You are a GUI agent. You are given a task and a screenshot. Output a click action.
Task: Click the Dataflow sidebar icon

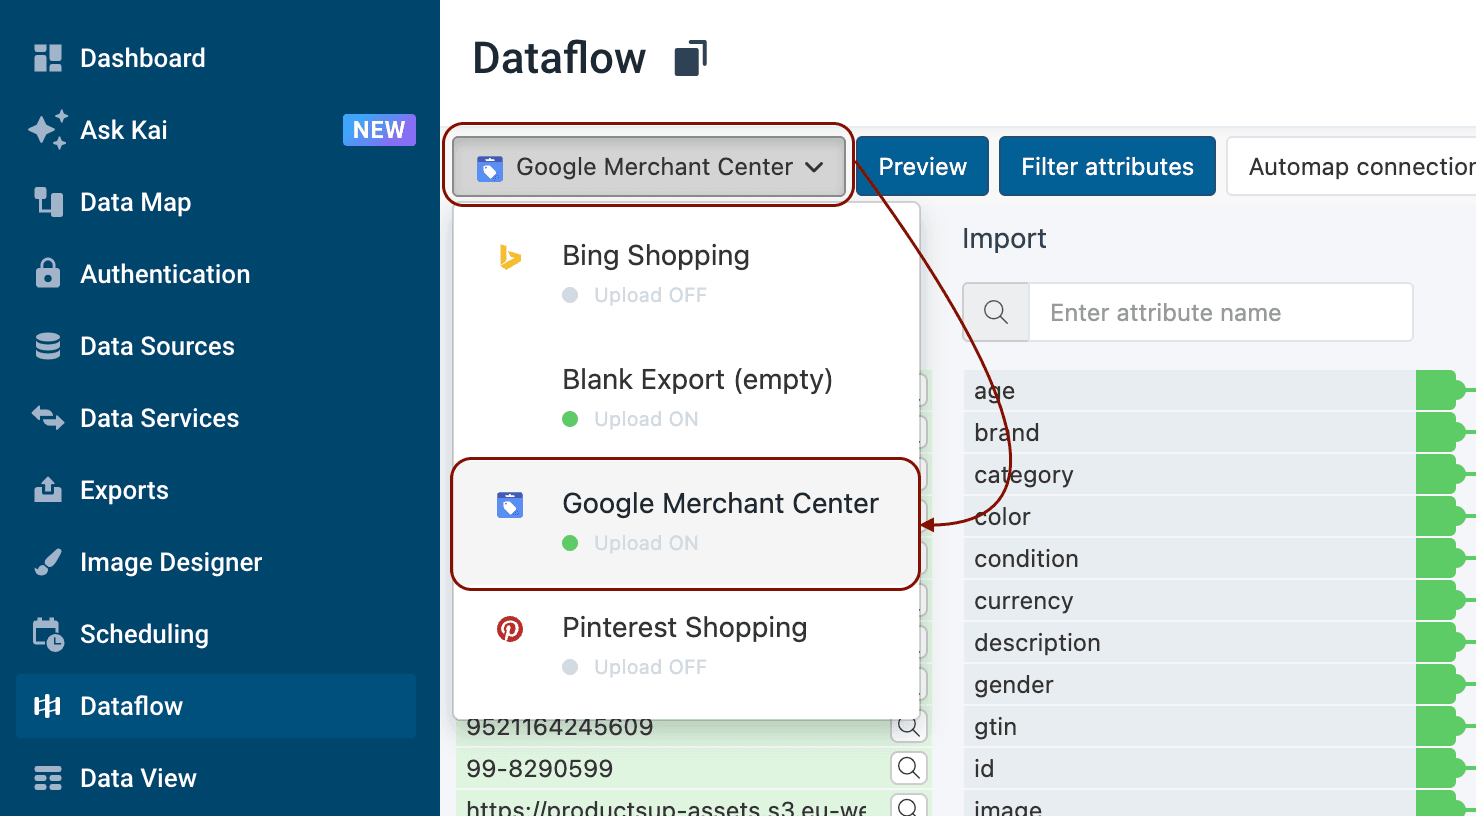48,706
